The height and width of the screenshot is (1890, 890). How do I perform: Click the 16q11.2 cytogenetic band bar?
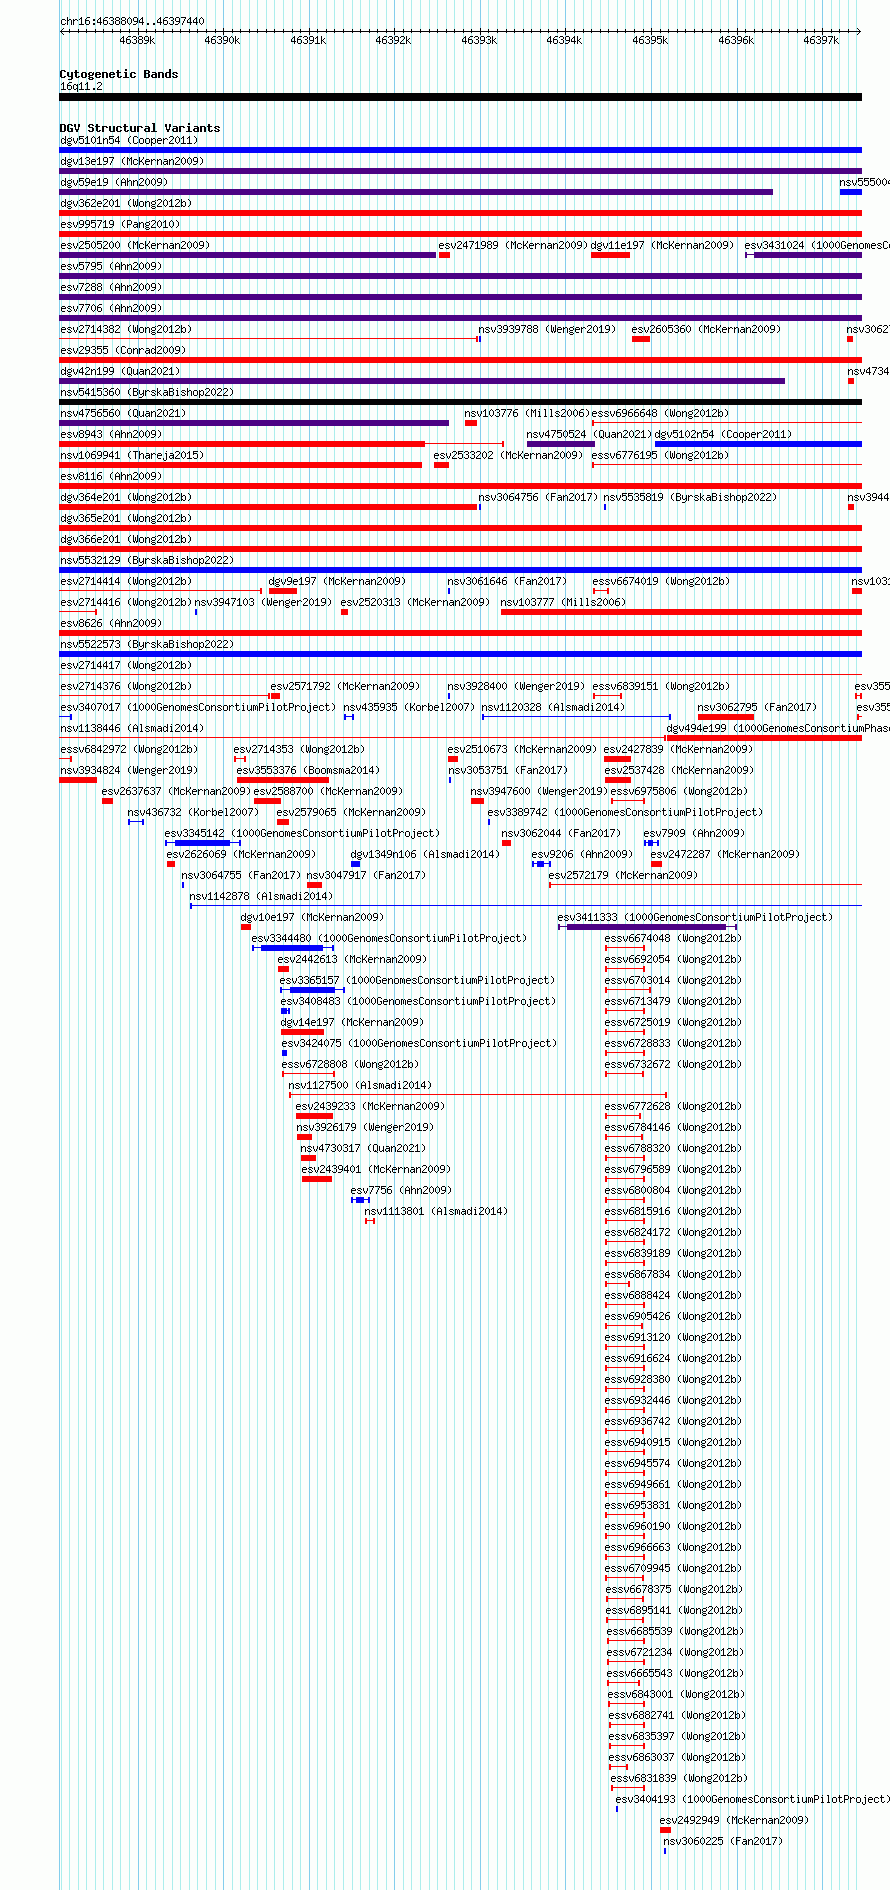point(460,97)
